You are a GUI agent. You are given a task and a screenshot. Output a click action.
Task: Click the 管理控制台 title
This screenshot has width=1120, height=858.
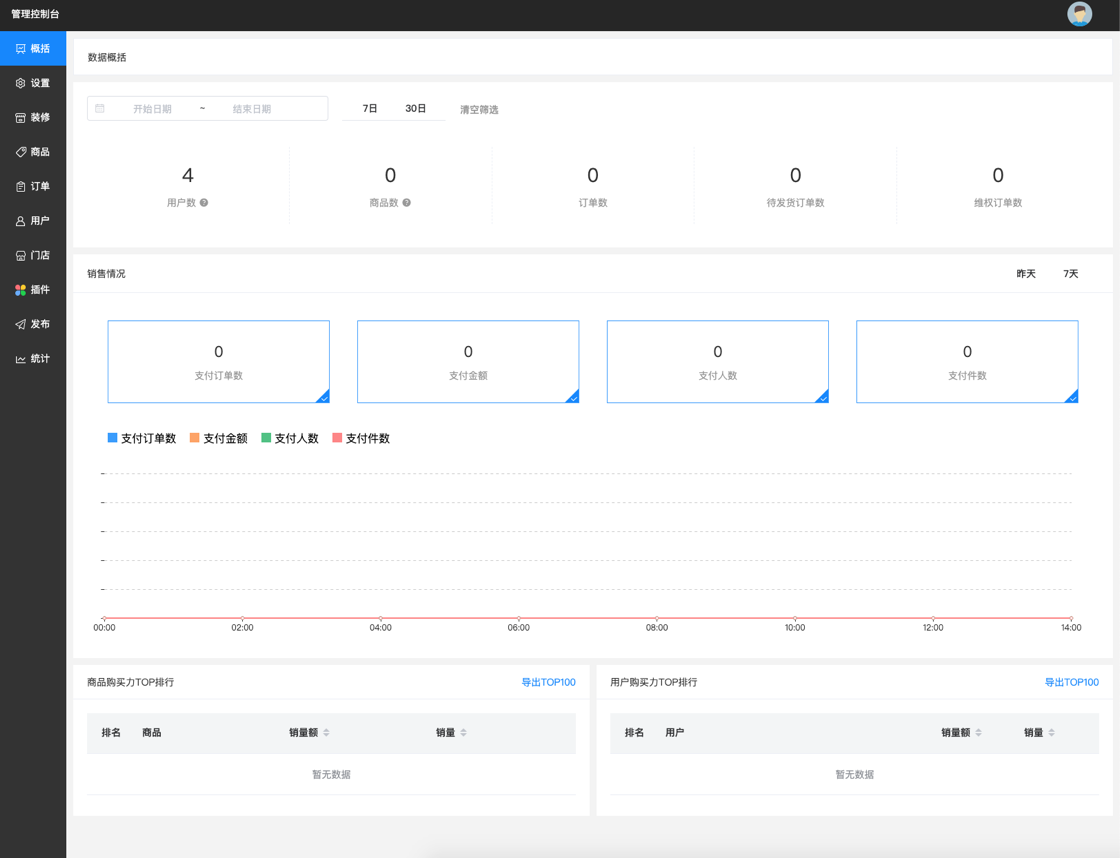pyautogui.click(x=35, y=14)
